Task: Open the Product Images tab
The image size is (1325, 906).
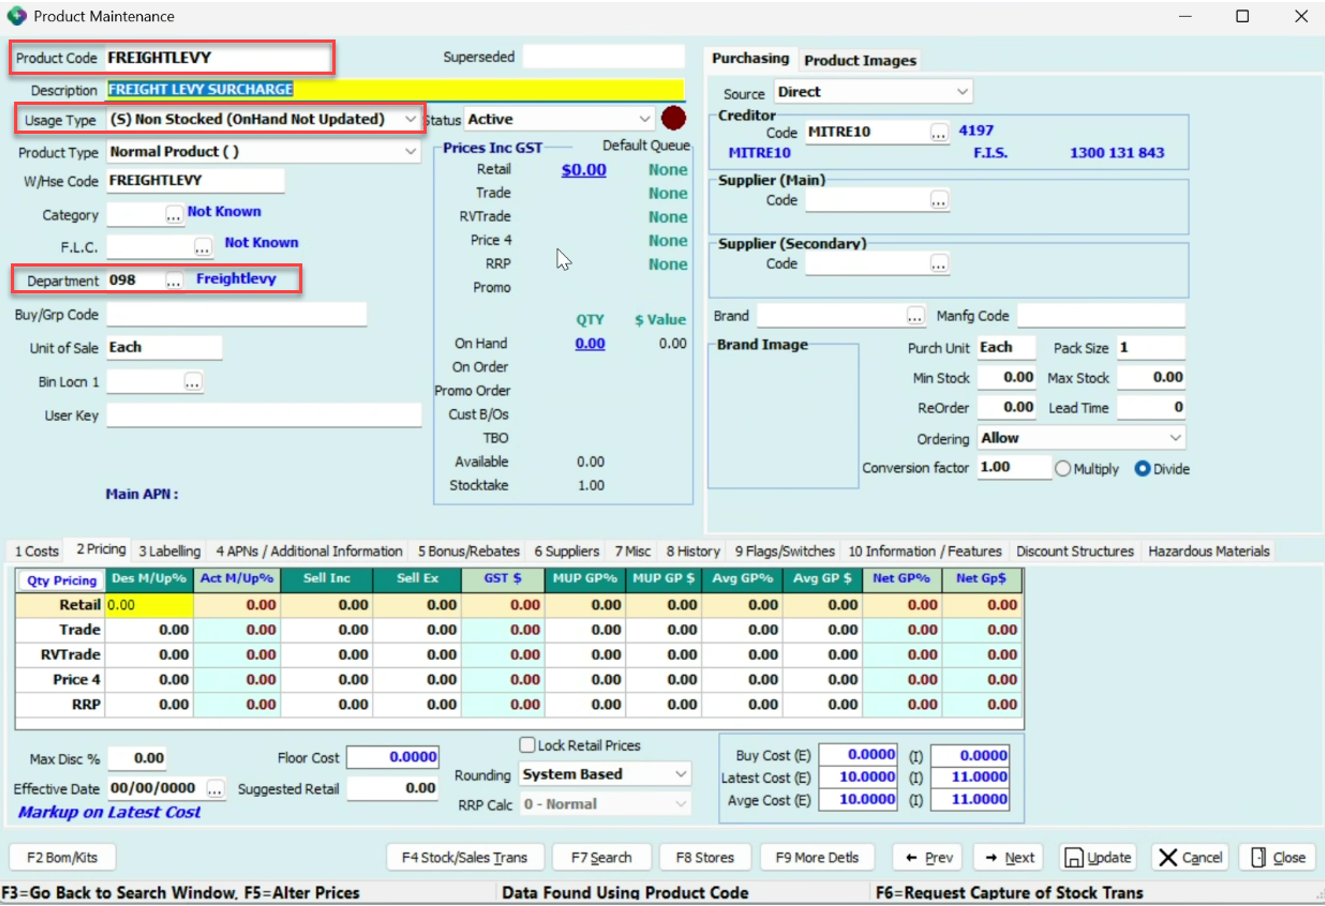Action: pyautogui.click(x=859, y=60)
